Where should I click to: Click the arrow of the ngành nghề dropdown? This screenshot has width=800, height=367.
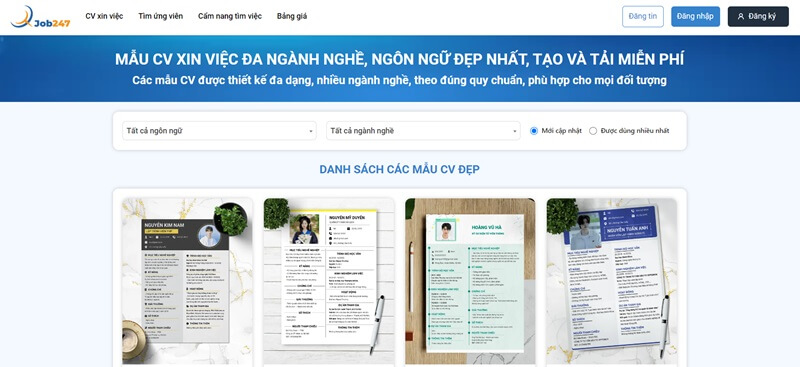pos(515,131)
